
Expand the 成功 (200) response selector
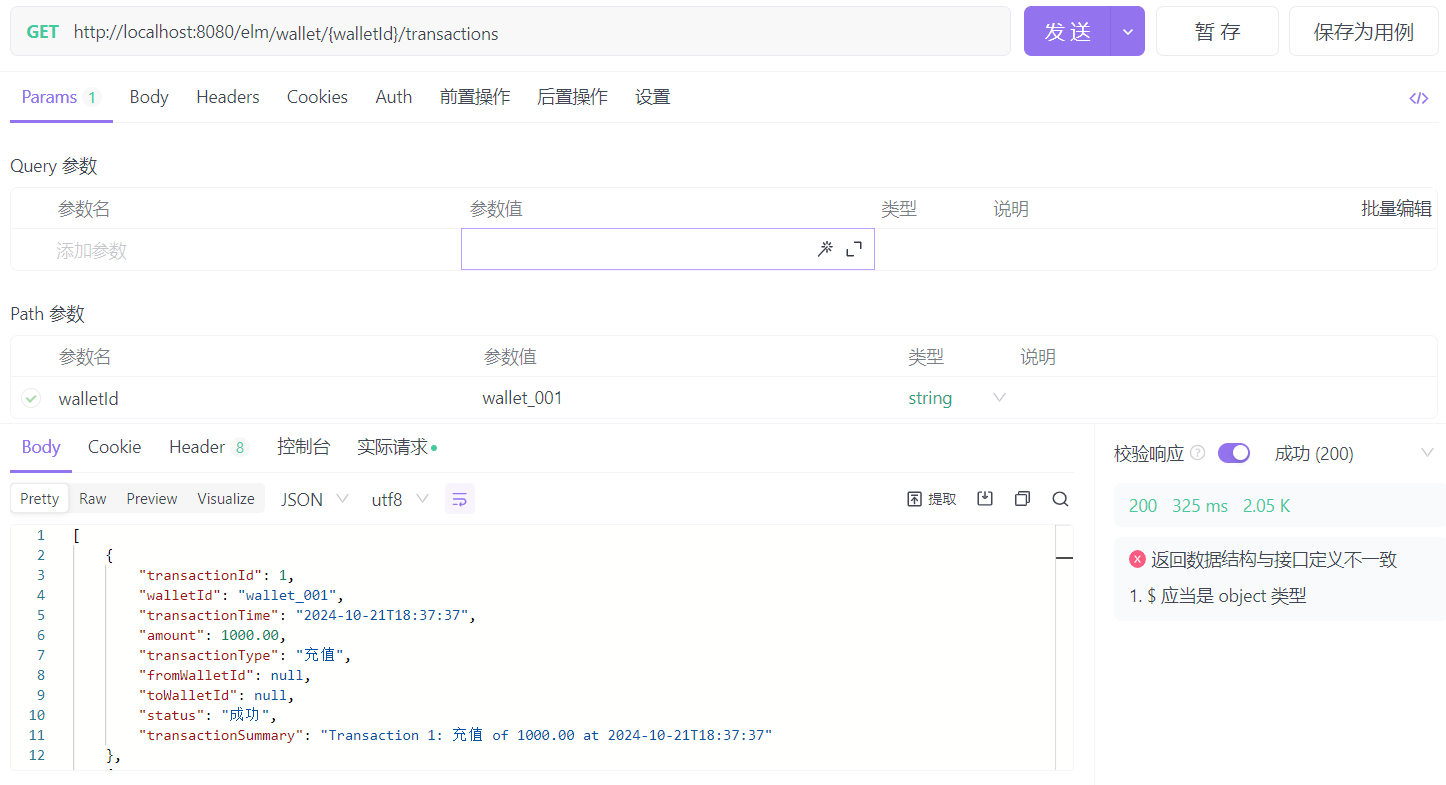click(x=1426, y=453)
